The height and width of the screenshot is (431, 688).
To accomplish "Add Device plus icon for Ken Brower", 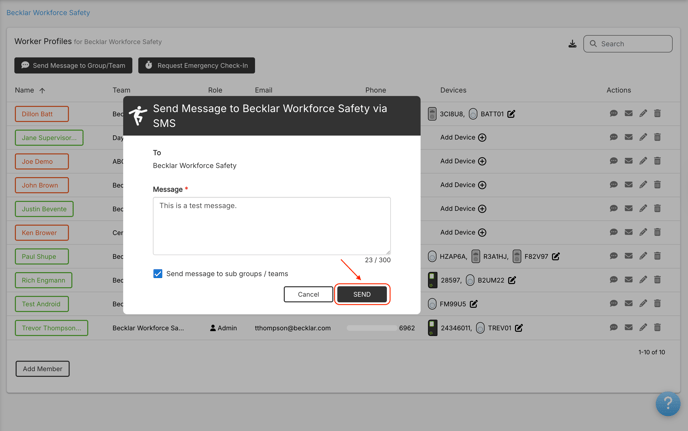I will coord(482,232).
